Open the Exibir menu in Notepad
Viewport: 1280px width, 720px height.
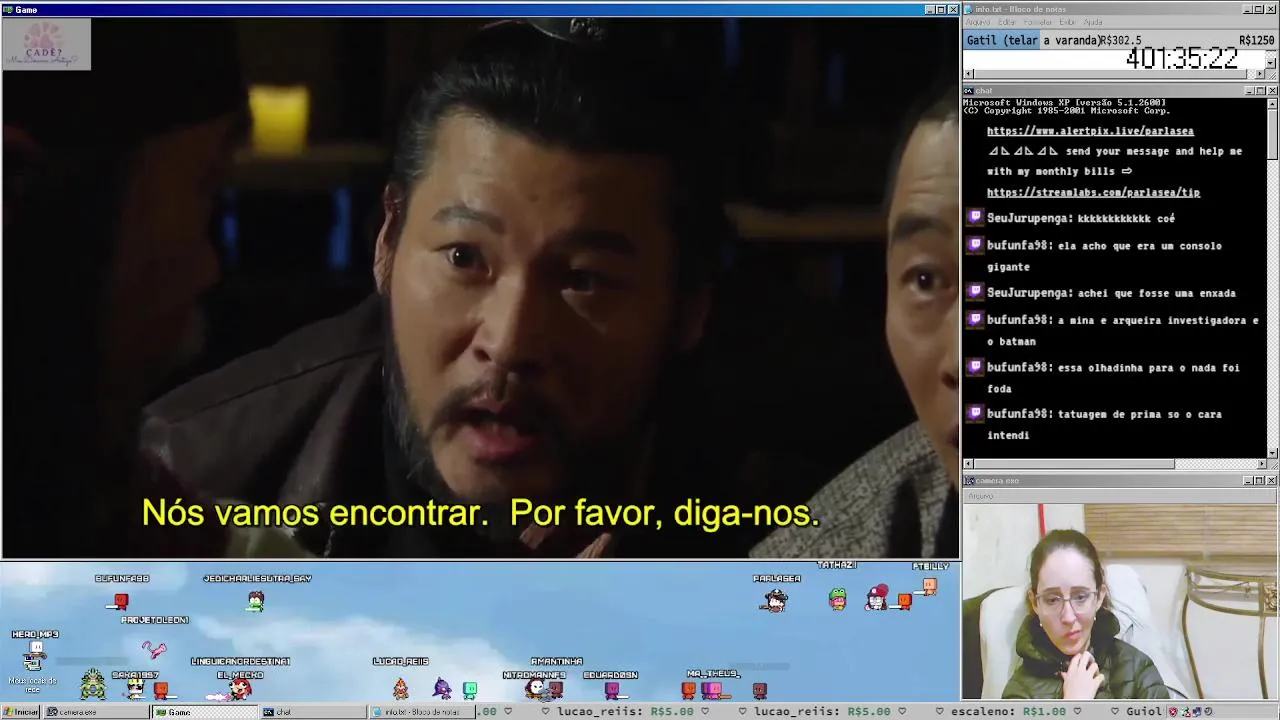coord(1067,22)
